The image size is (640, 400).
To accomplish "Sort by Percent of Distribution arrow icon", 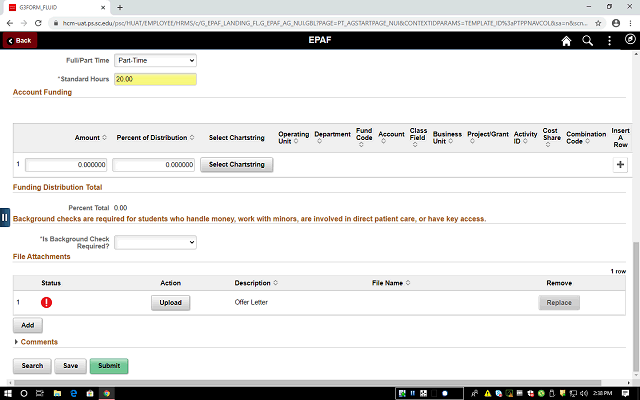I will pos(192,138).
